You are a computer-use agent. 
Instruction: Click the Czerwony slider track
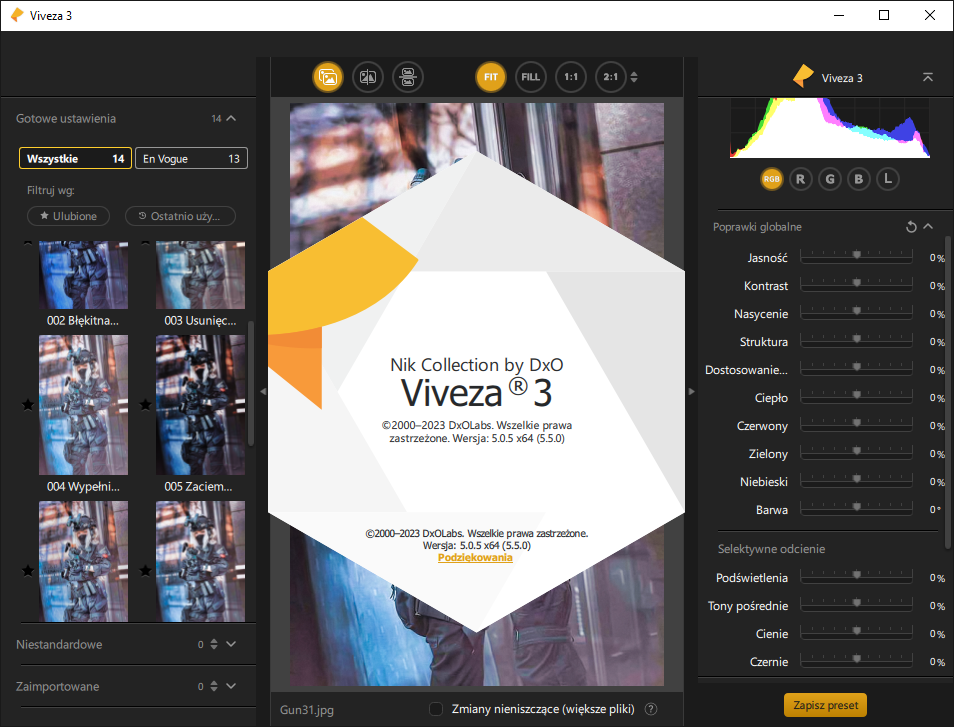(857, 425)
